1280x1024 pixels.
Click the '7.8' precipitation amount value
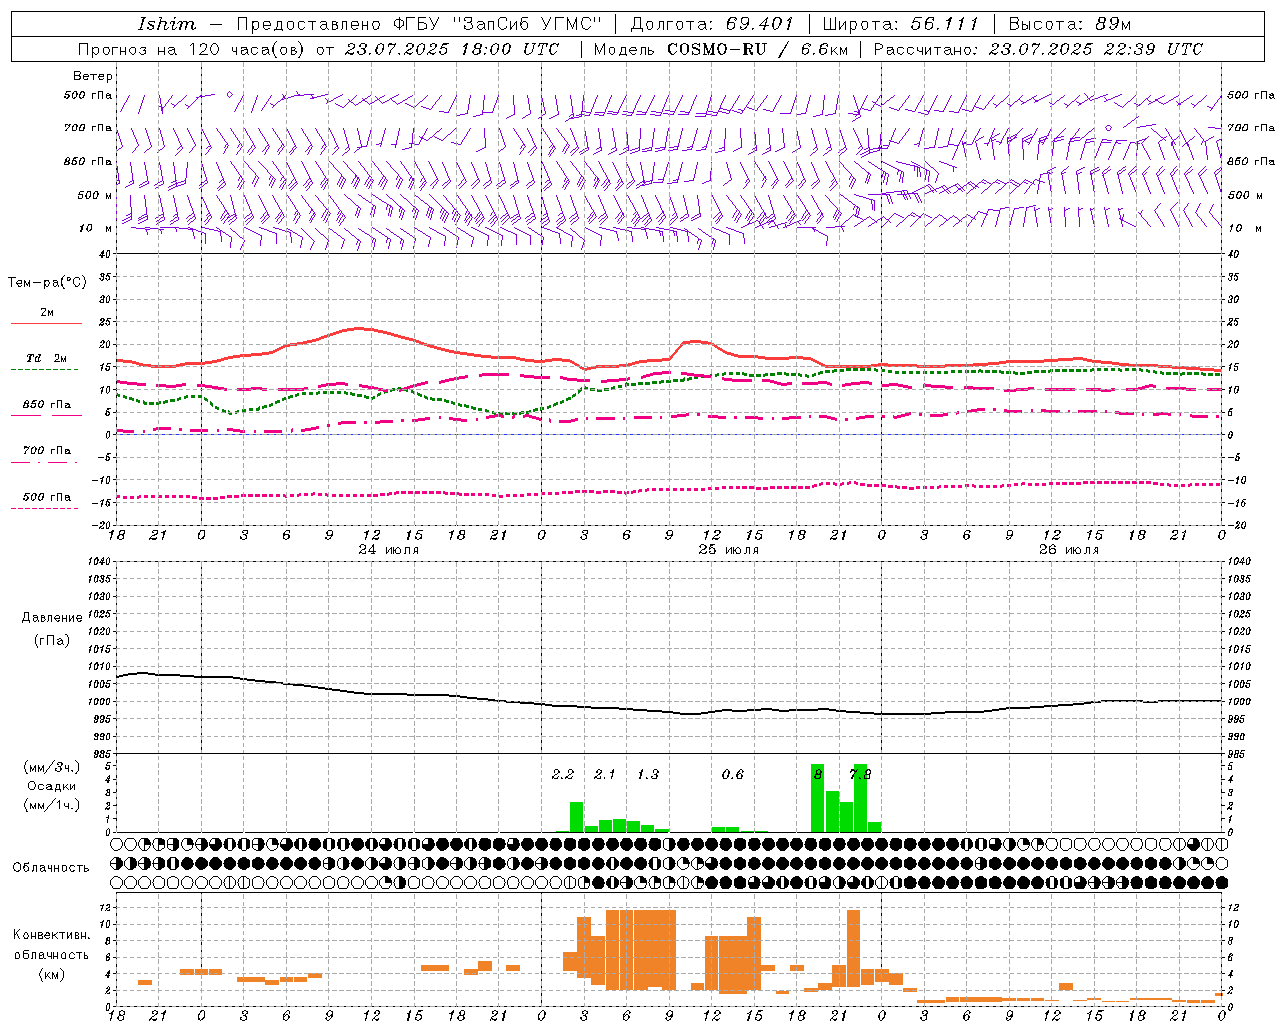point(860,774)
